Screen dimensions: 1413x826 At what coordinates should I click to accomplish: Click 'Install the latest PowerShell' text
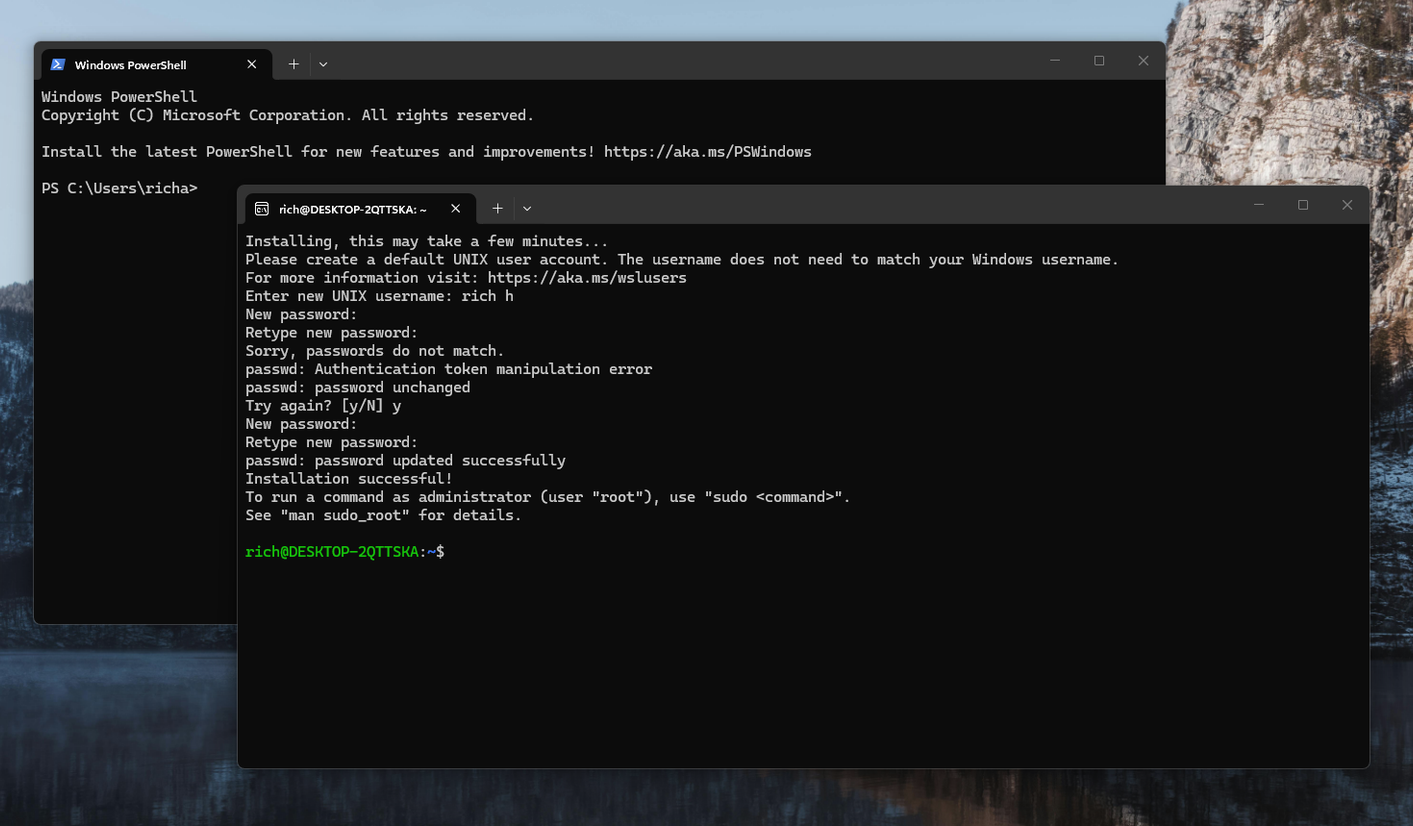pos(167,152)
